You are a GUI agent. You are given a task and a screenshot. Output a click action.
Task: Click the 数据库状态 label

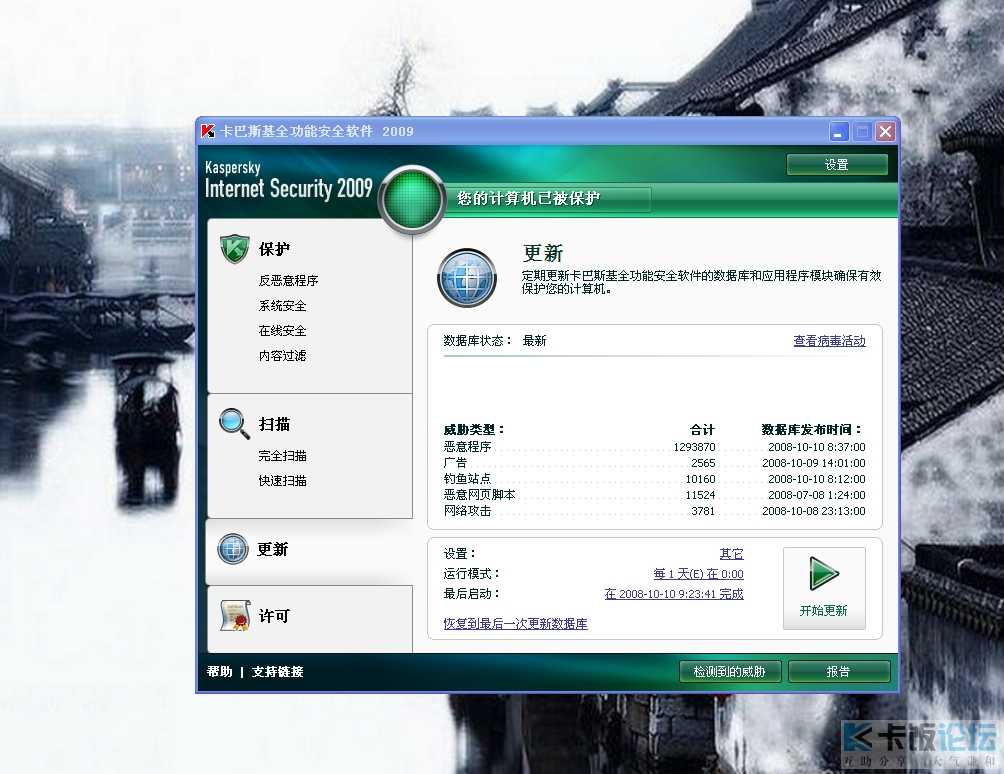tap(477, 341)
